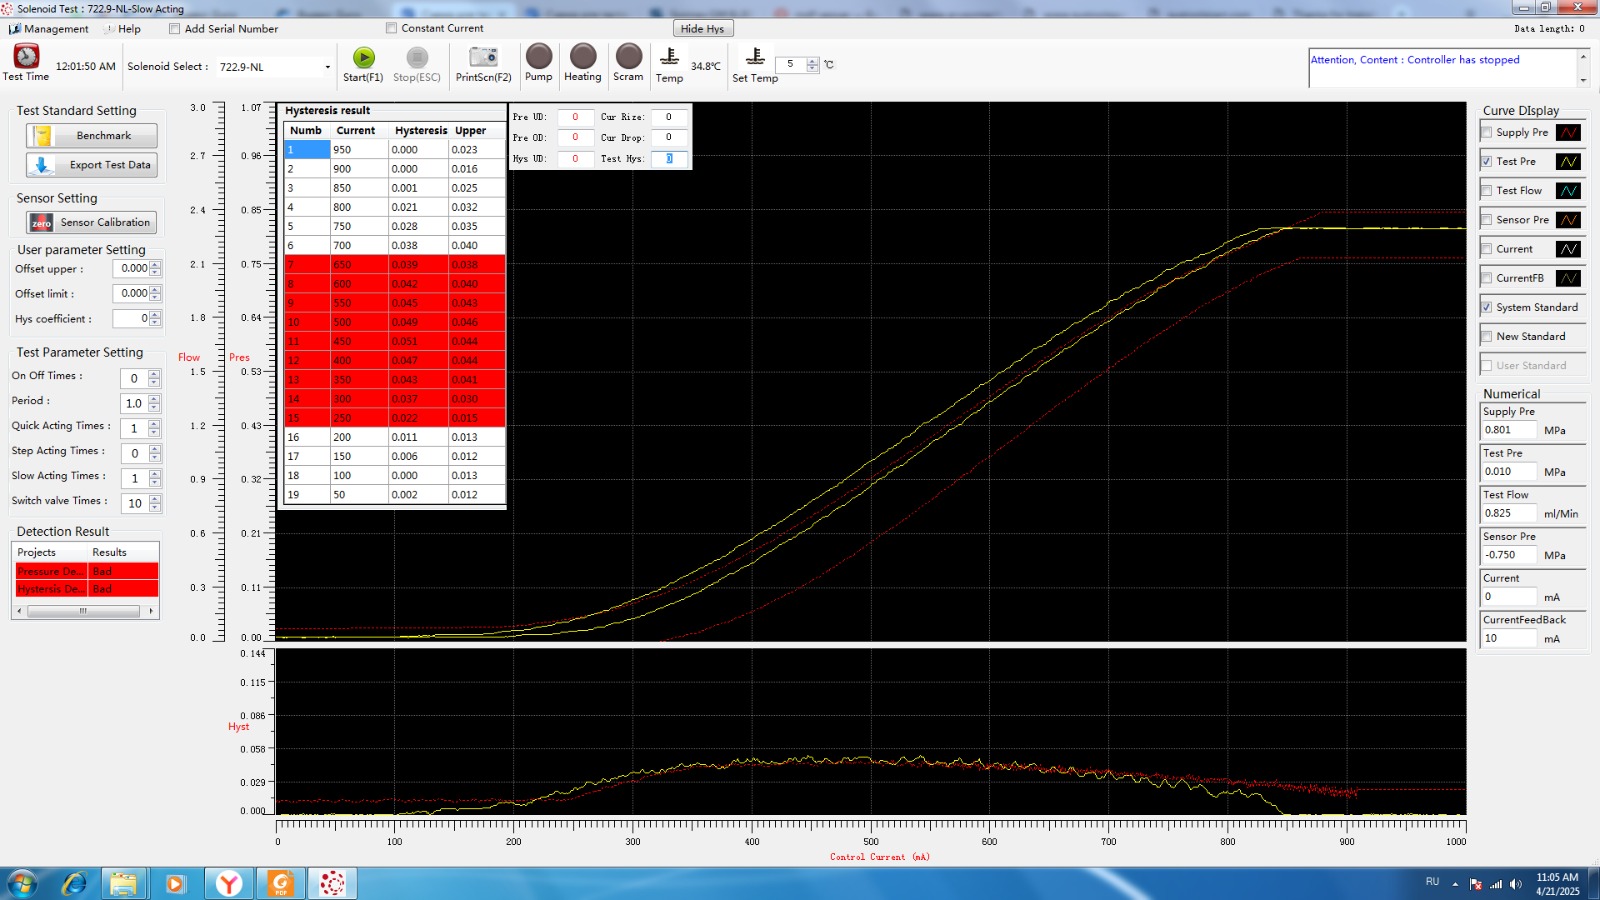The width and height of the screenshot is (1600, 900).
Task: Click the Hys coefficient input field
Action: [131, 319]
